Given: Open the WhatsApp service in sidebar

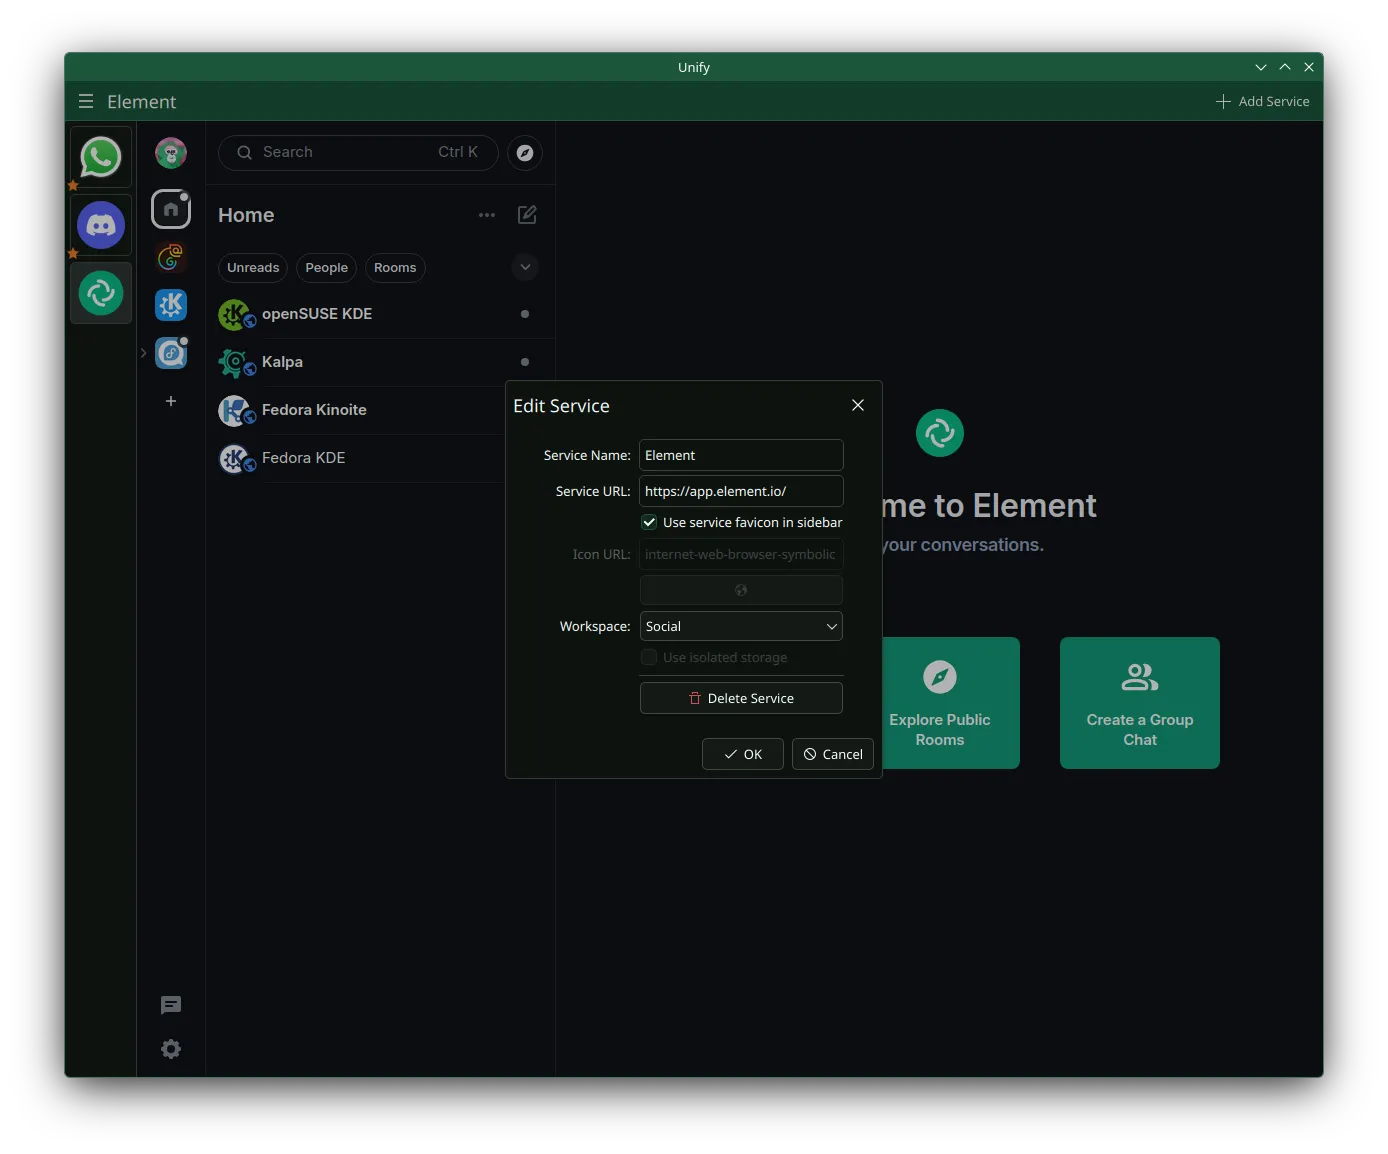Looking at the screenshot, I should 101,157.
